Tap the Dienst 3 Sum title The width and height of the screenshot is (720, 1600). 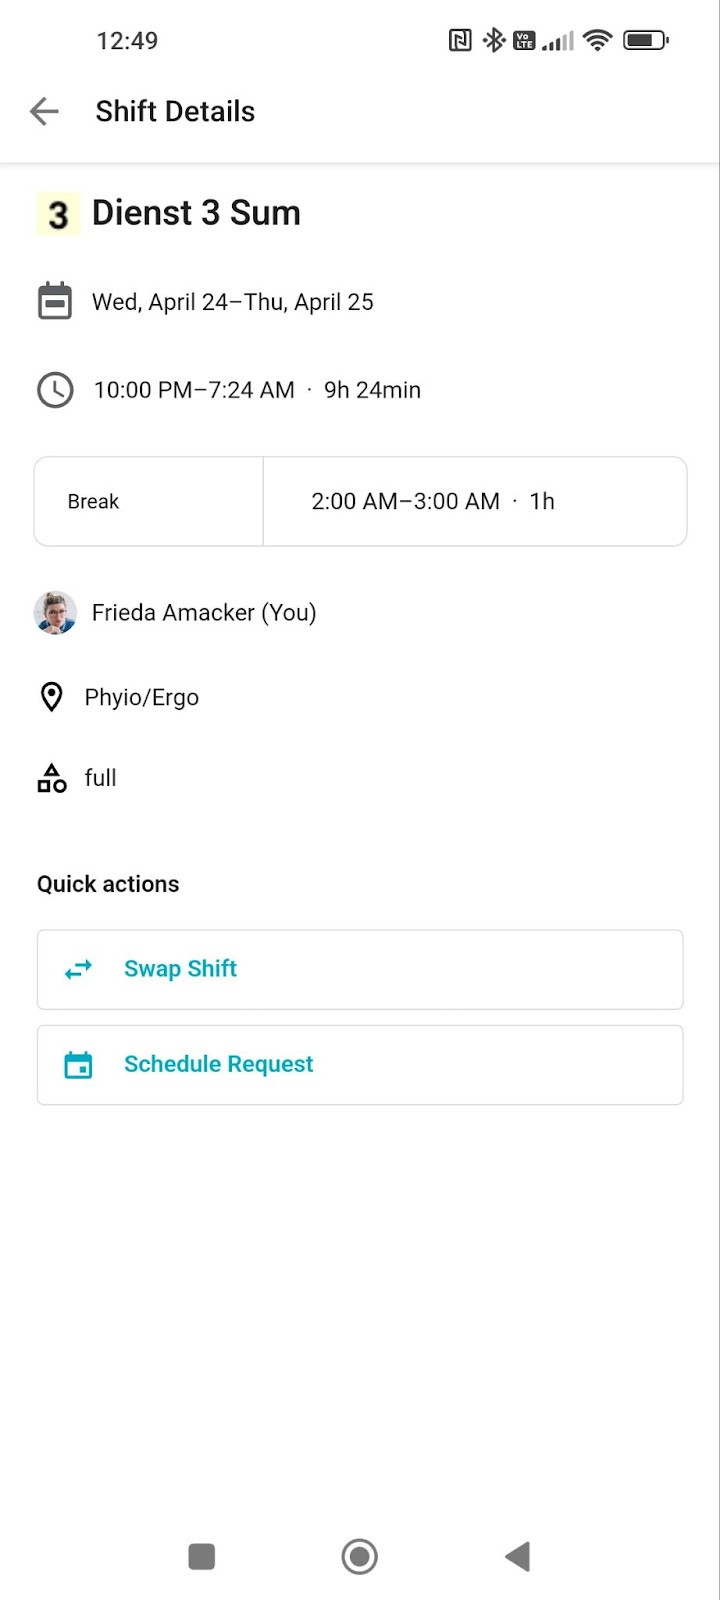[196, 213]
